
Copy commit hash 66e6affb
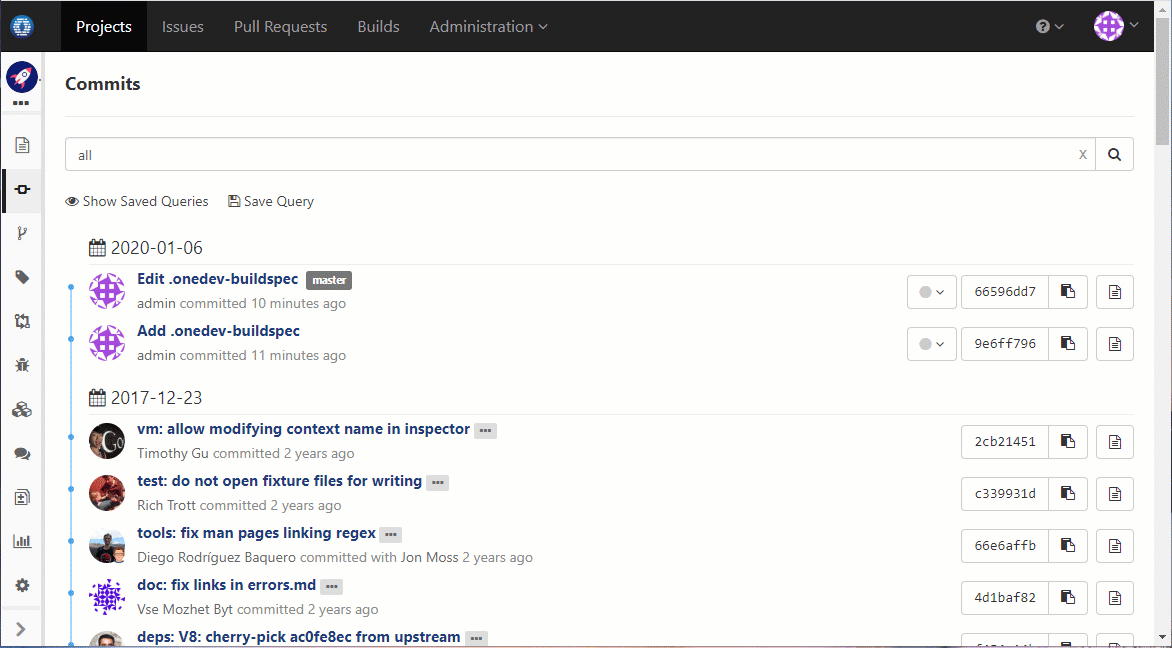1068,546
